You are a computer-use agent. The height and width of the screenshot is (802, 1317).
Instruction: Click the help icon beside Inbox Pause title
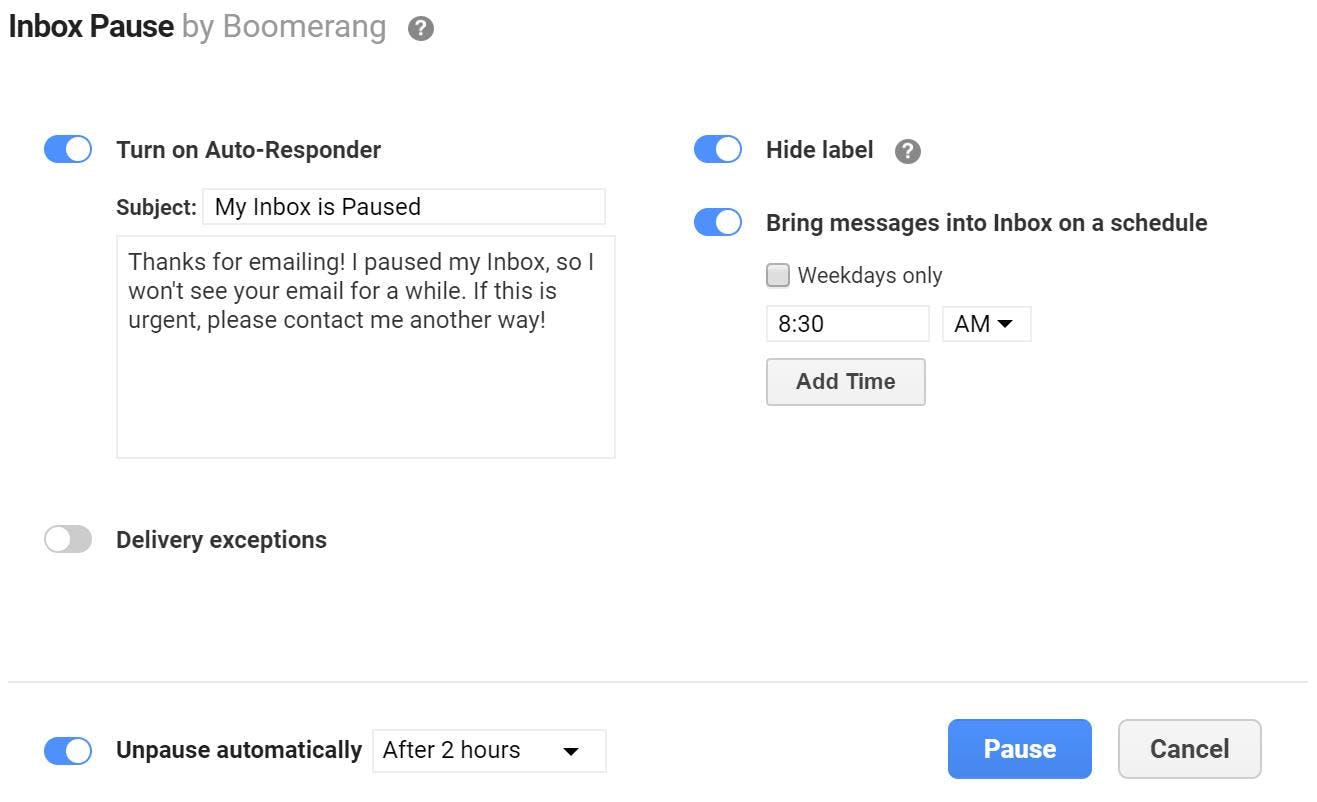pyautogui.click(x=421, y=29)
